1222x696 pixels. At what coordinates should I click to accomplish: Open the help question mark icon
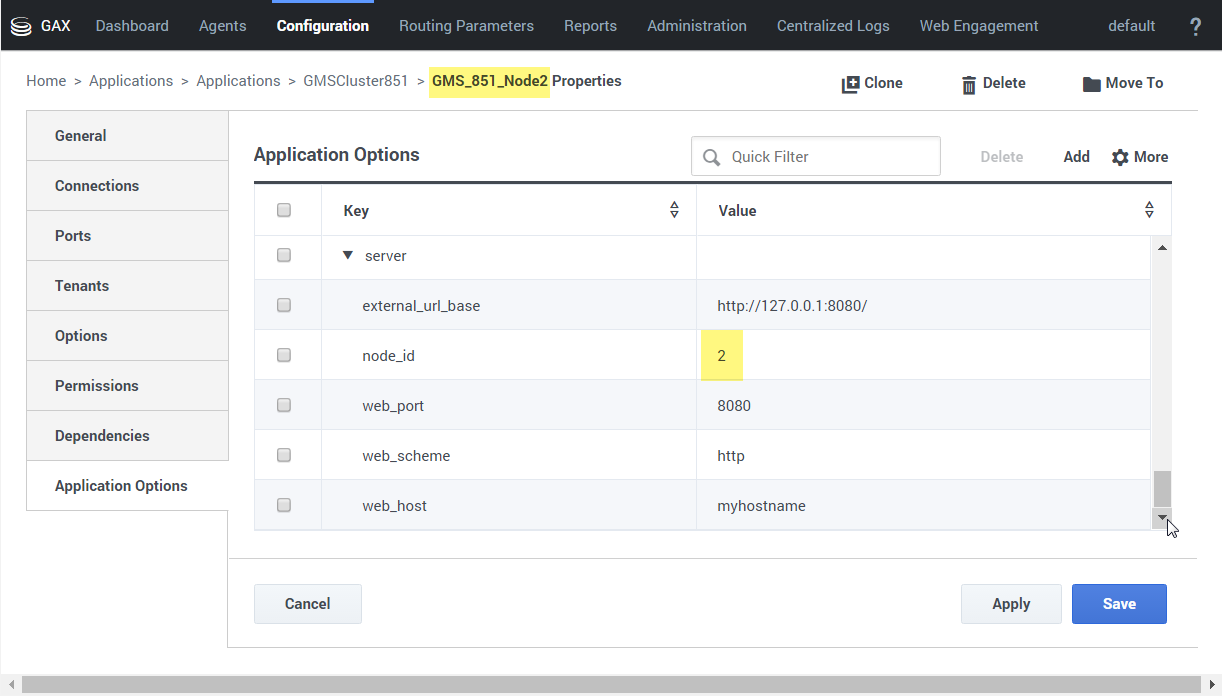pyautogui.click(x=1195, y=27)
